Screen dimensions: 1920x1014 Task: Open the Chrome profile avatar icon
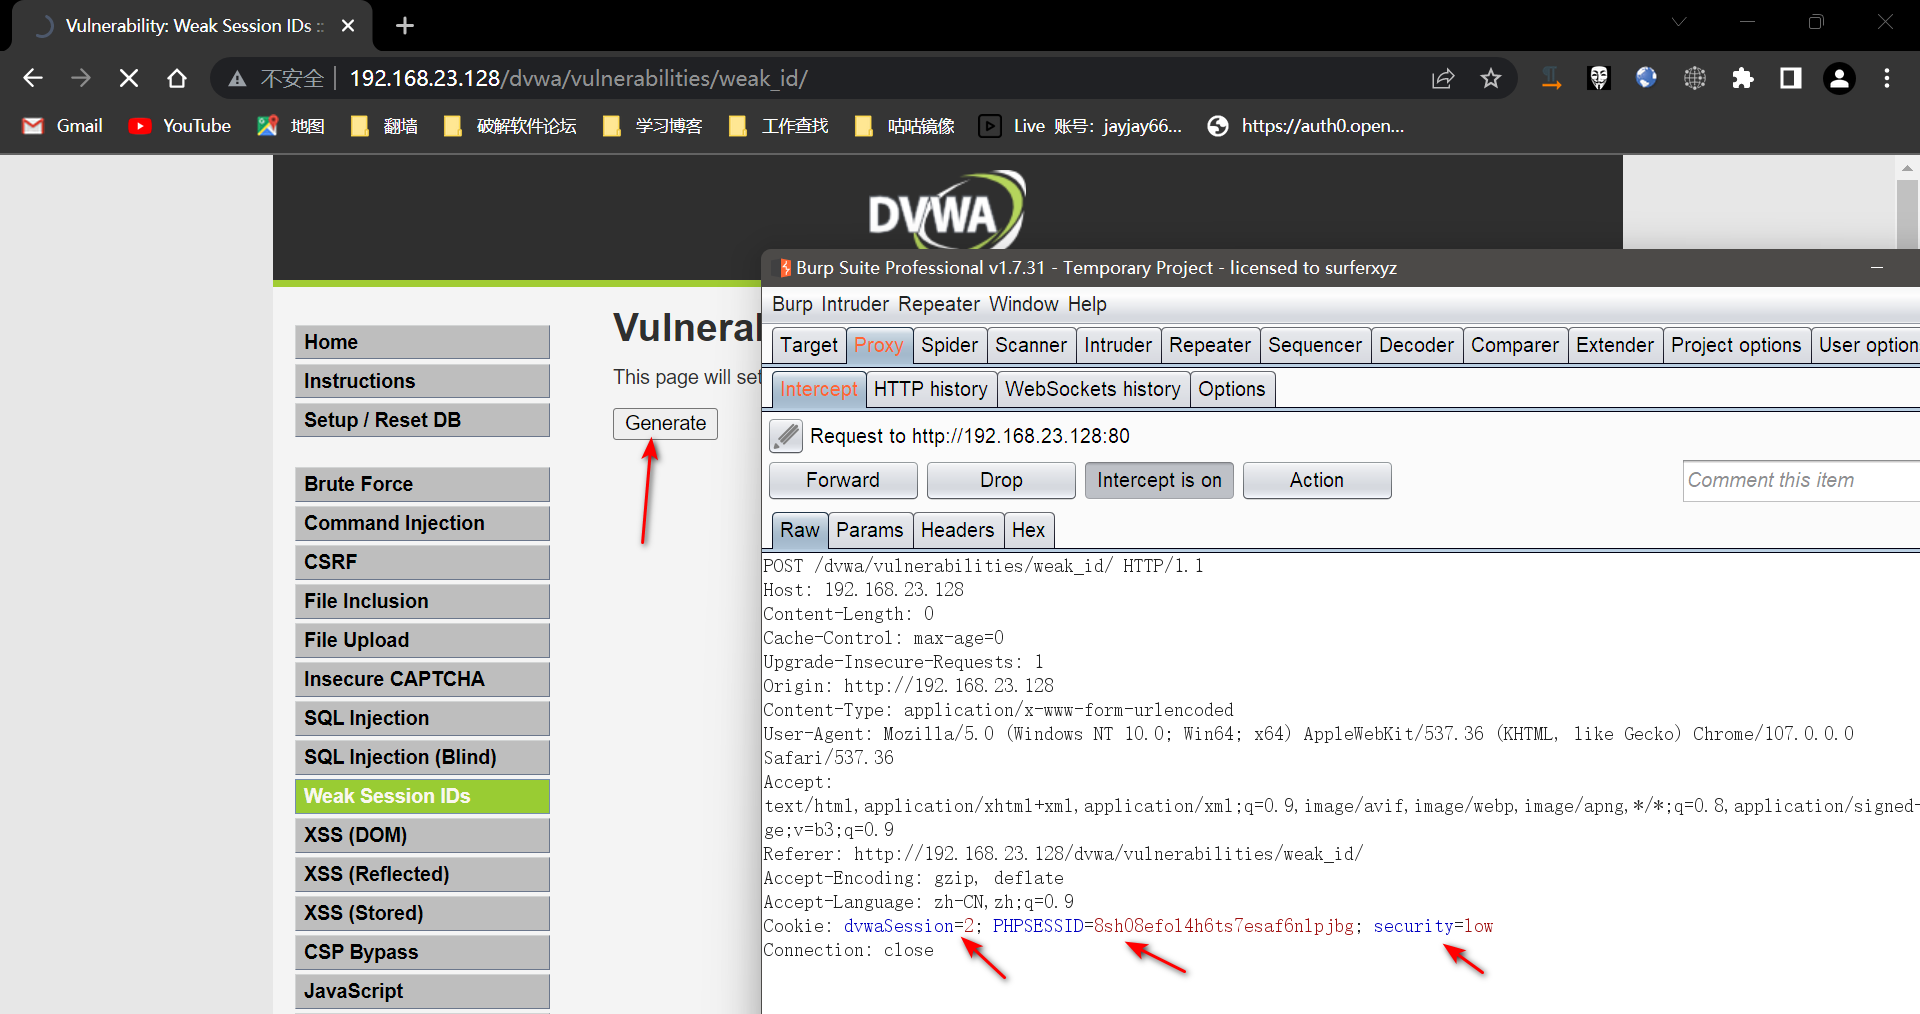[1839, 78]
